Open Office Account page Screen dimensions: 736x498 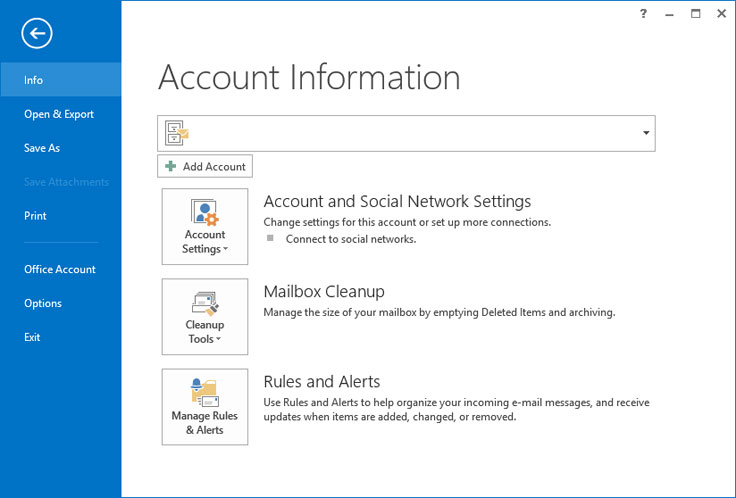pyautogui.click(x=61, y=269)
